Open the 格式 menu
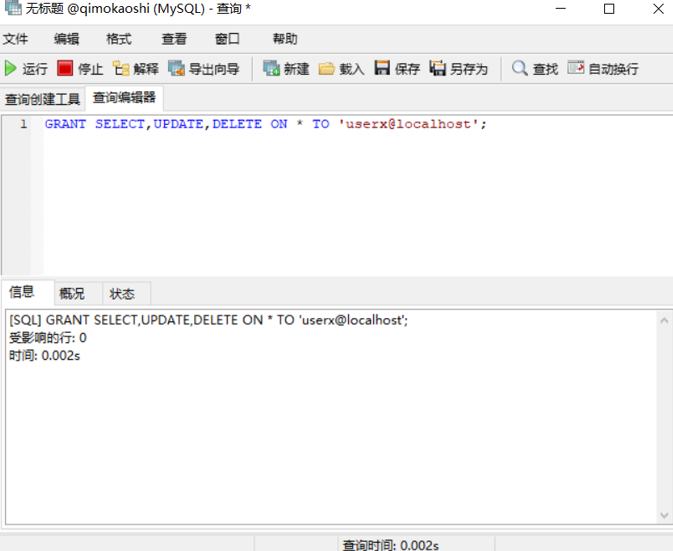 tap(119, 39)
